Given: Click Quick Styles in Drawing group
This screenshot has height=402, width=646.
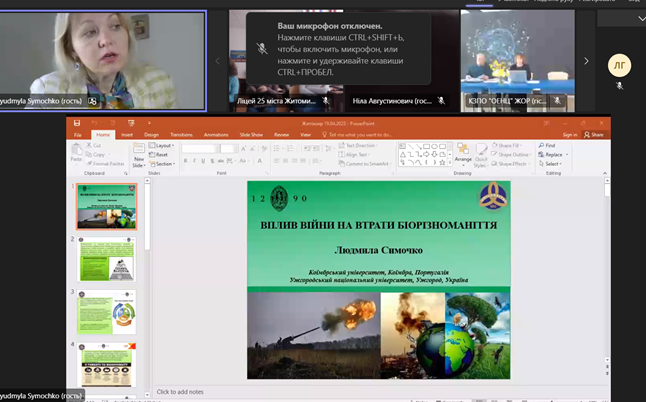Looking at the screenshot, I should pos(481,155).
